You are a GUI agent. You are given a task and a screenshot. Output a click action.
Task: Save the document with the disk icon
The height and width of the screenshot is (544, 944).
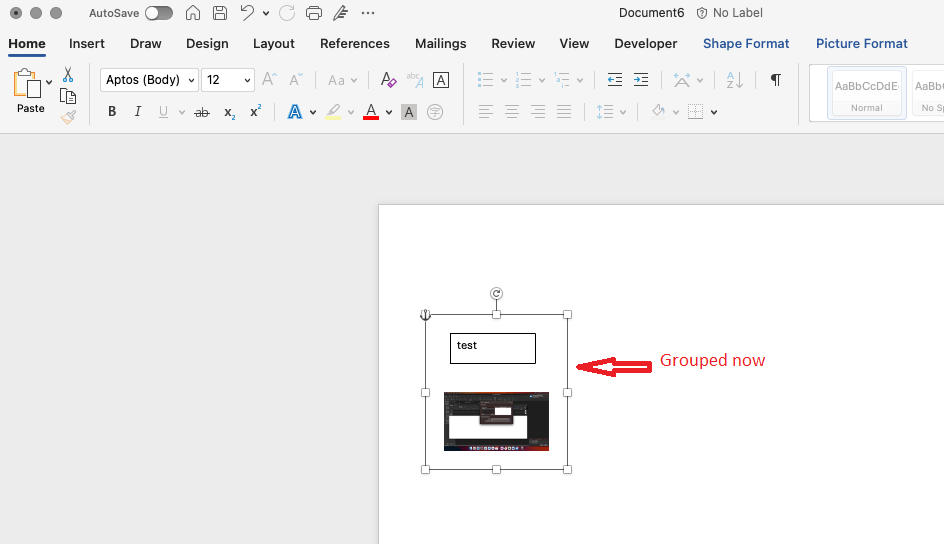pos(220,13)
